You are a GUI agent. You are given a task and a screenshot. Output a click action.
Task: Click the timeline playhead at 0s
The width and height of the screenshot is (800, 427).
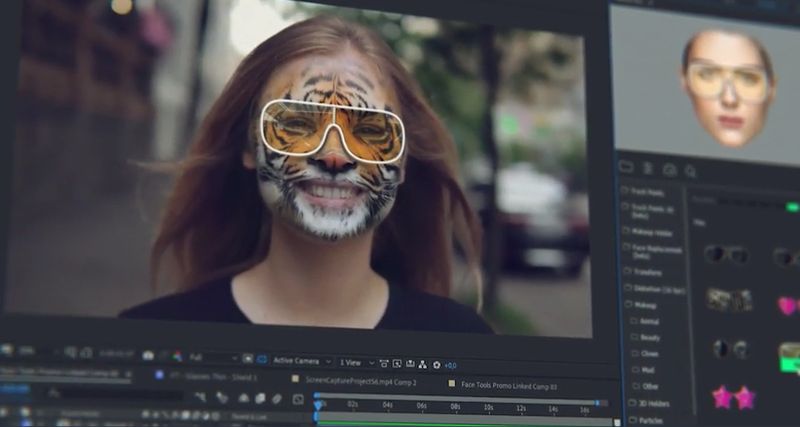318,405
